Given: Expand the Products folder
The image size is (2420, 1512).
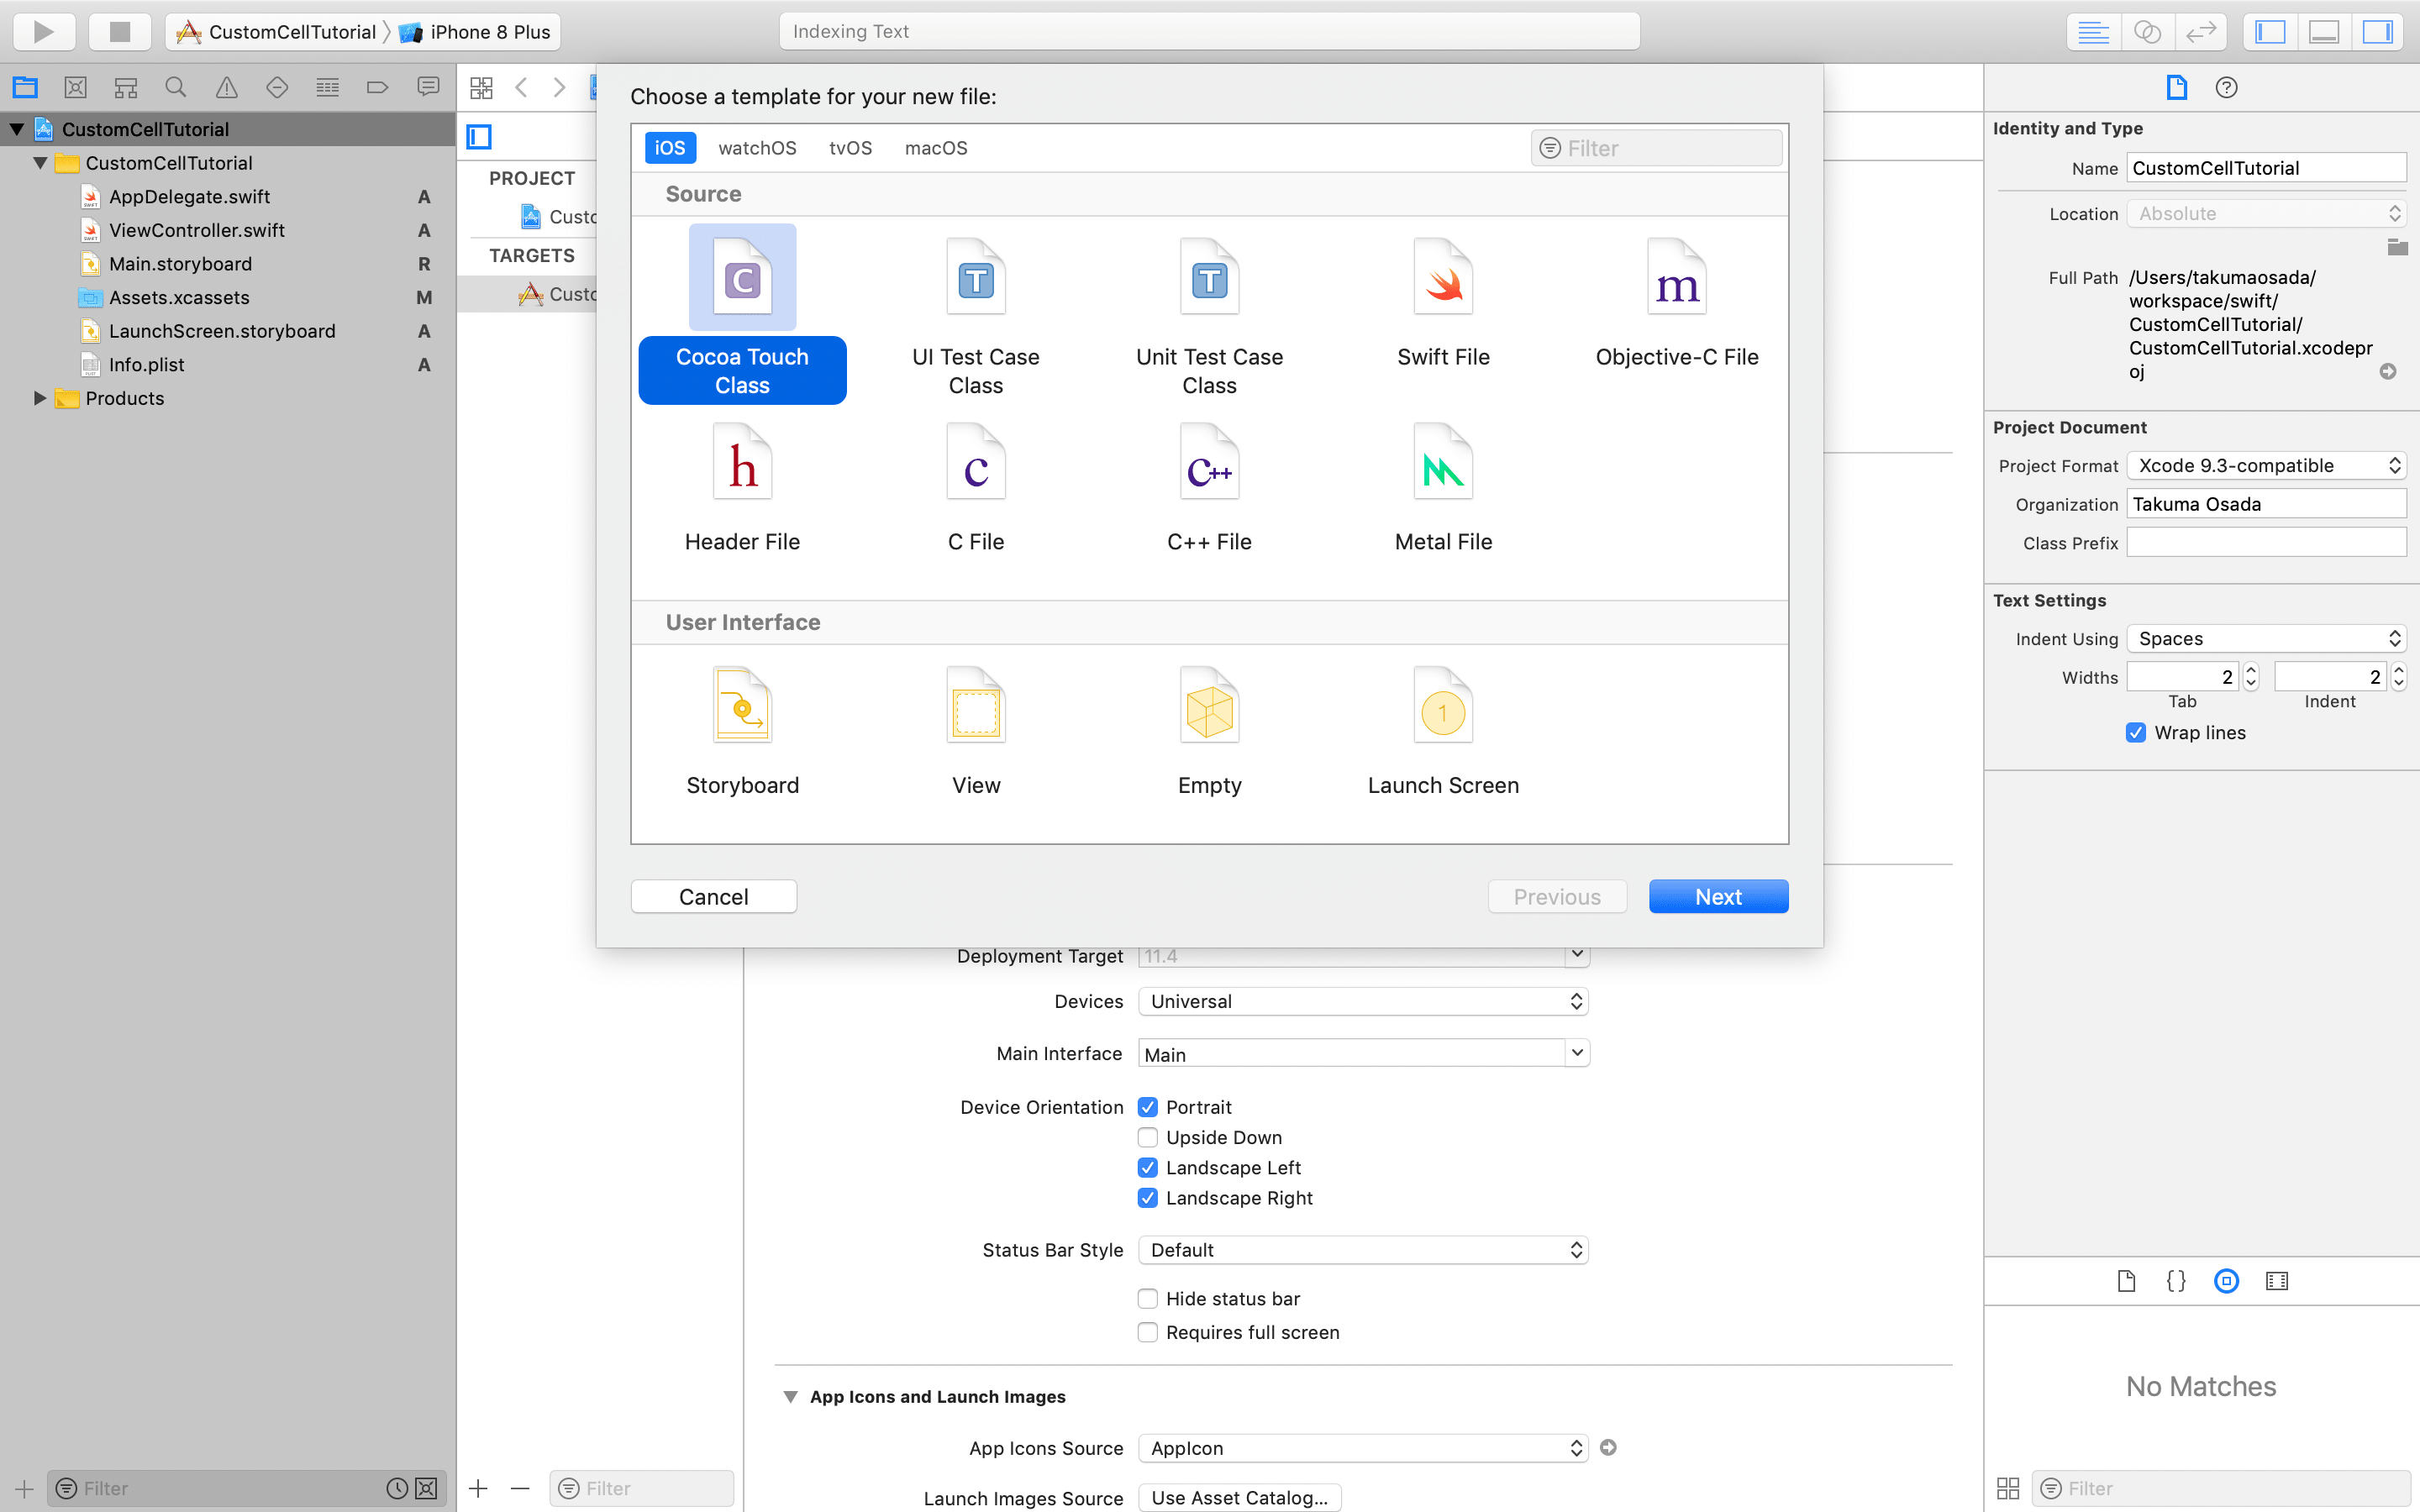Looking at the screenshot, I should 40,398.
